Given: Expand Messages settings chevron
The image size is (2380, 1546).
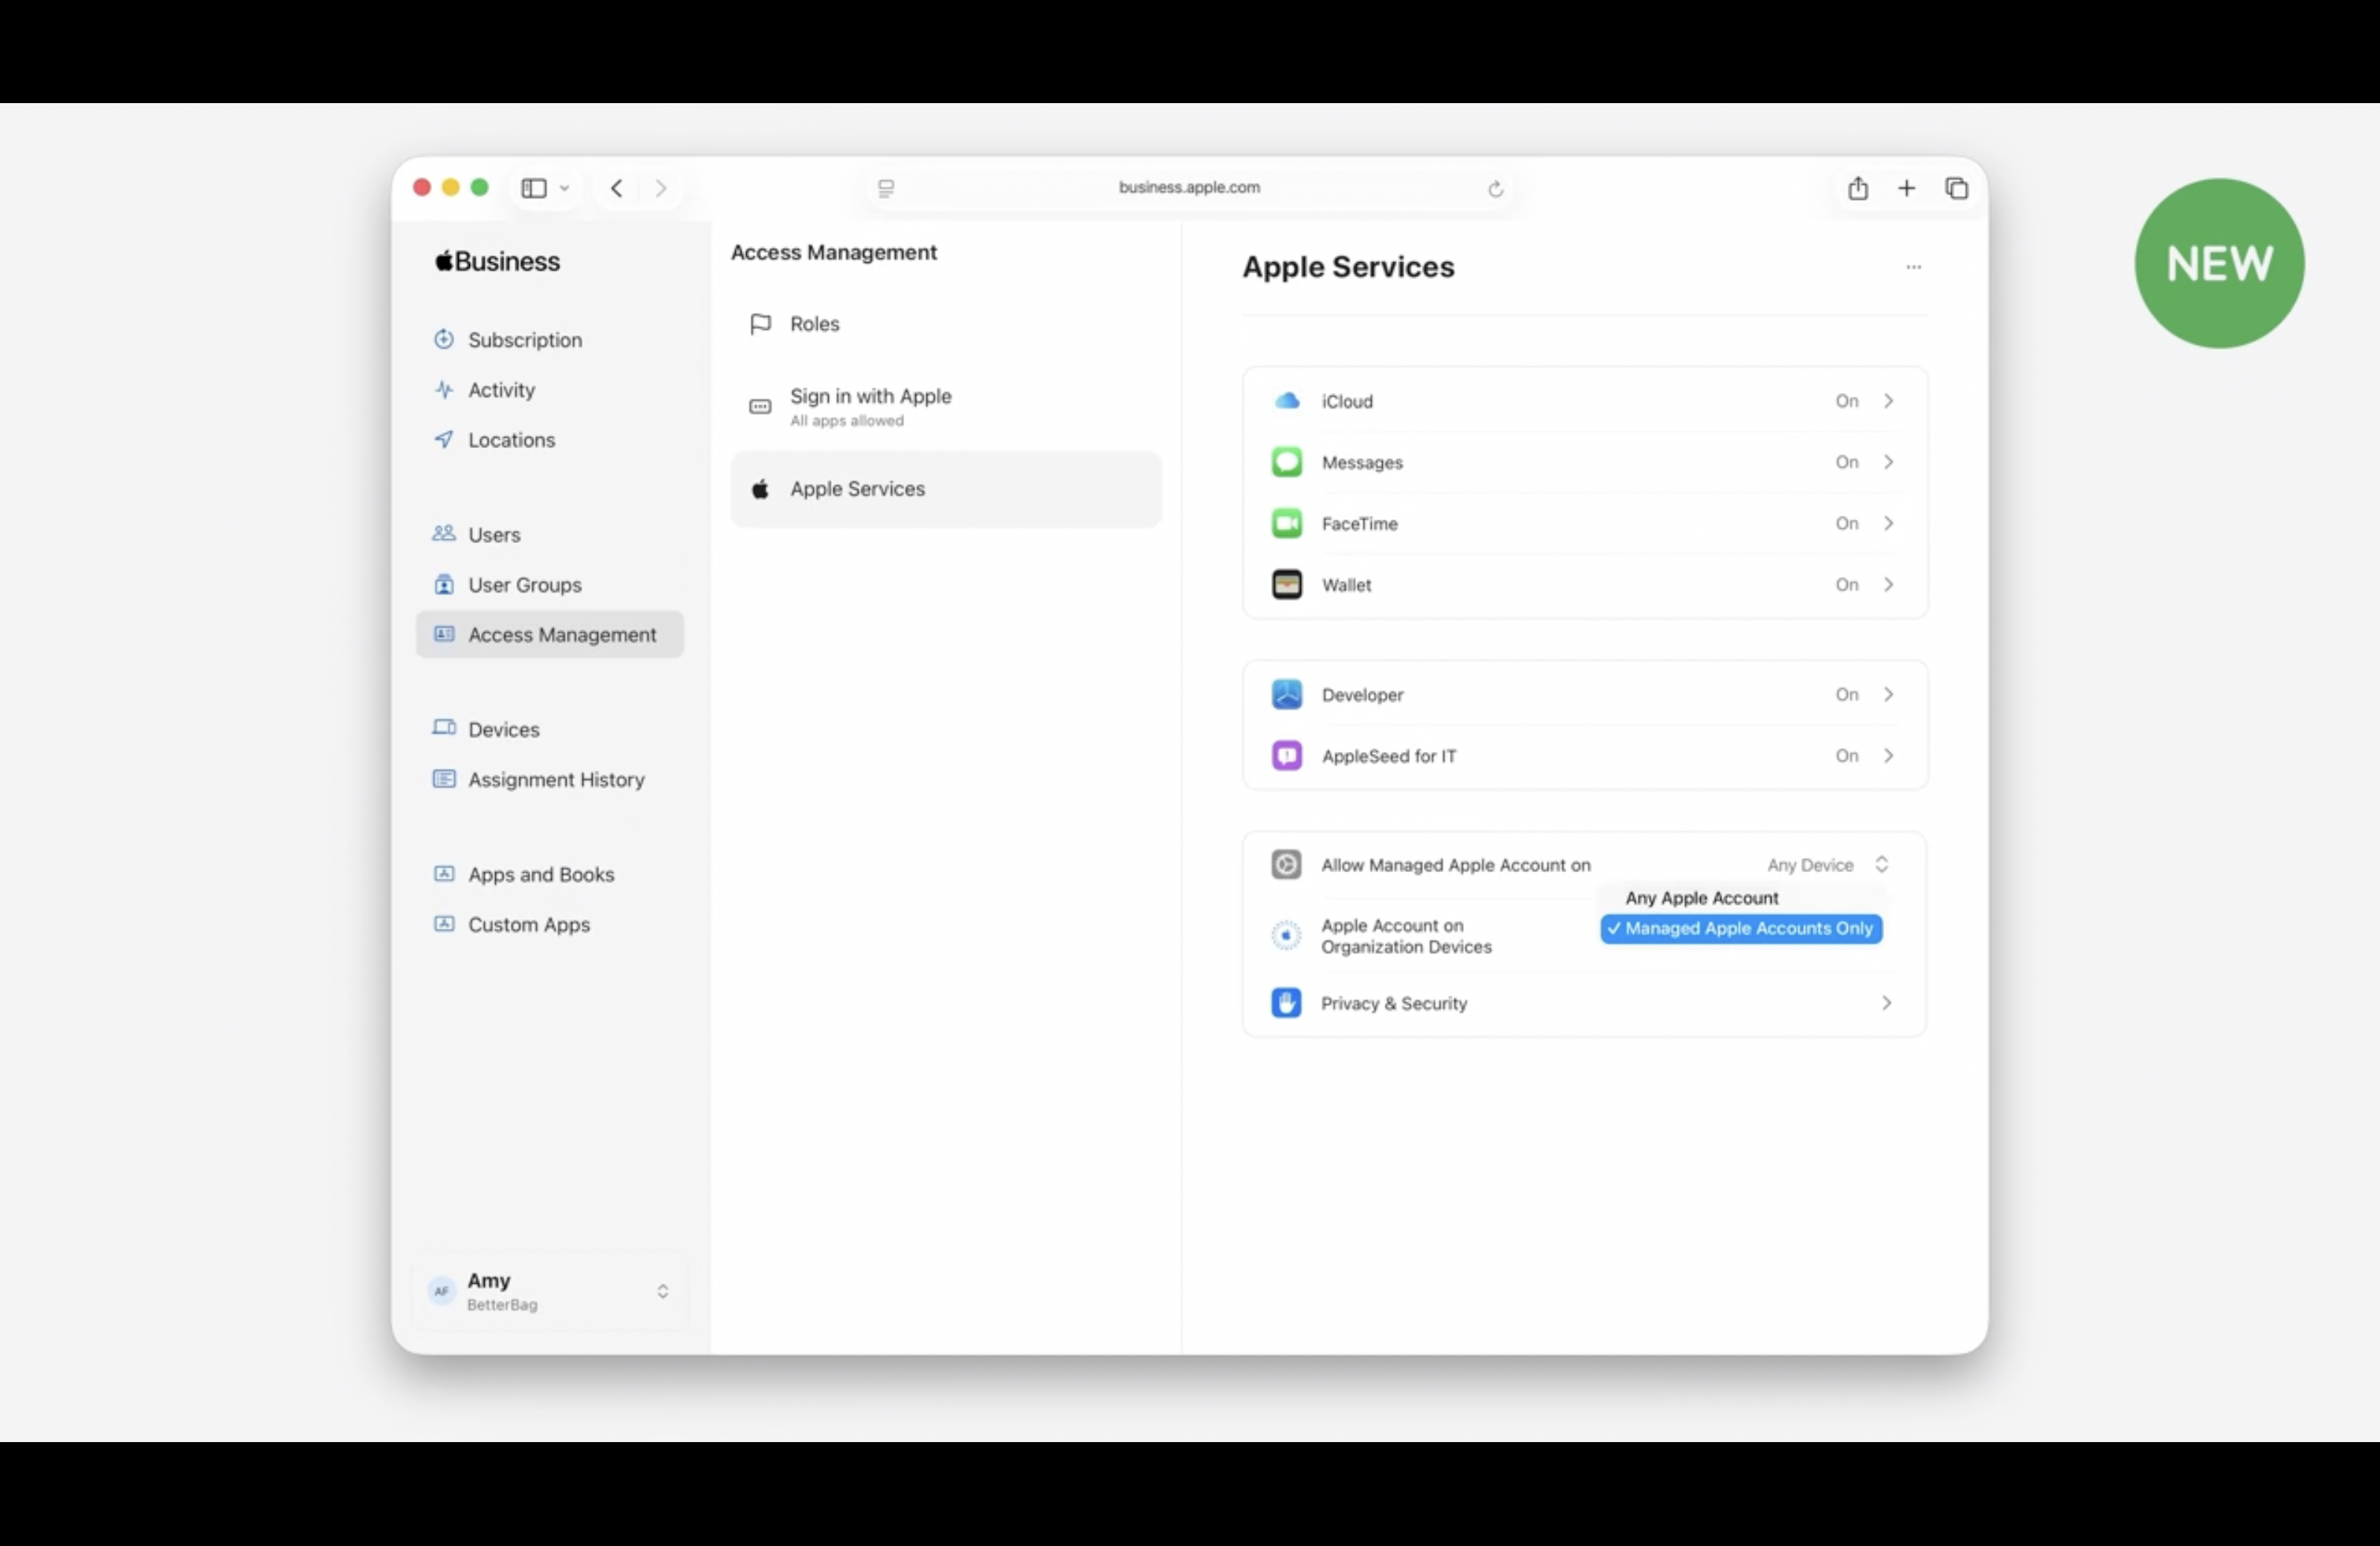Looking at the screenshot, I should 1888,462.
